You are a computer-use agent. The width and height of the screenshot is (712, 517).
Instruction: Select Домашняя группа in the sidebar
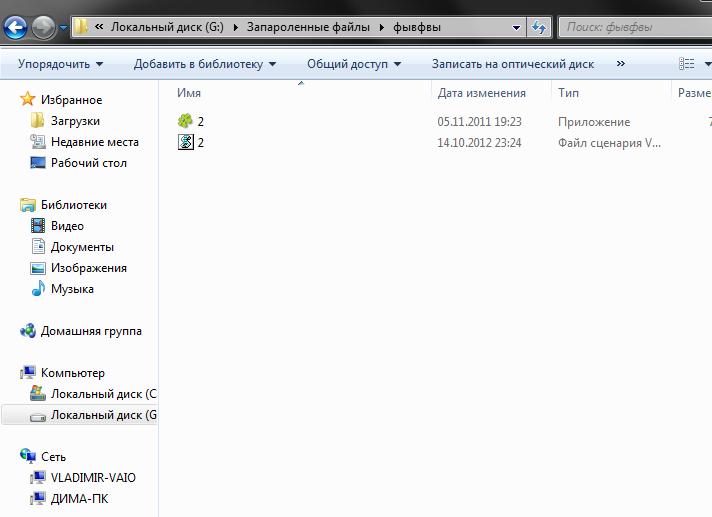pyautogui.click(x=91, y=331)
